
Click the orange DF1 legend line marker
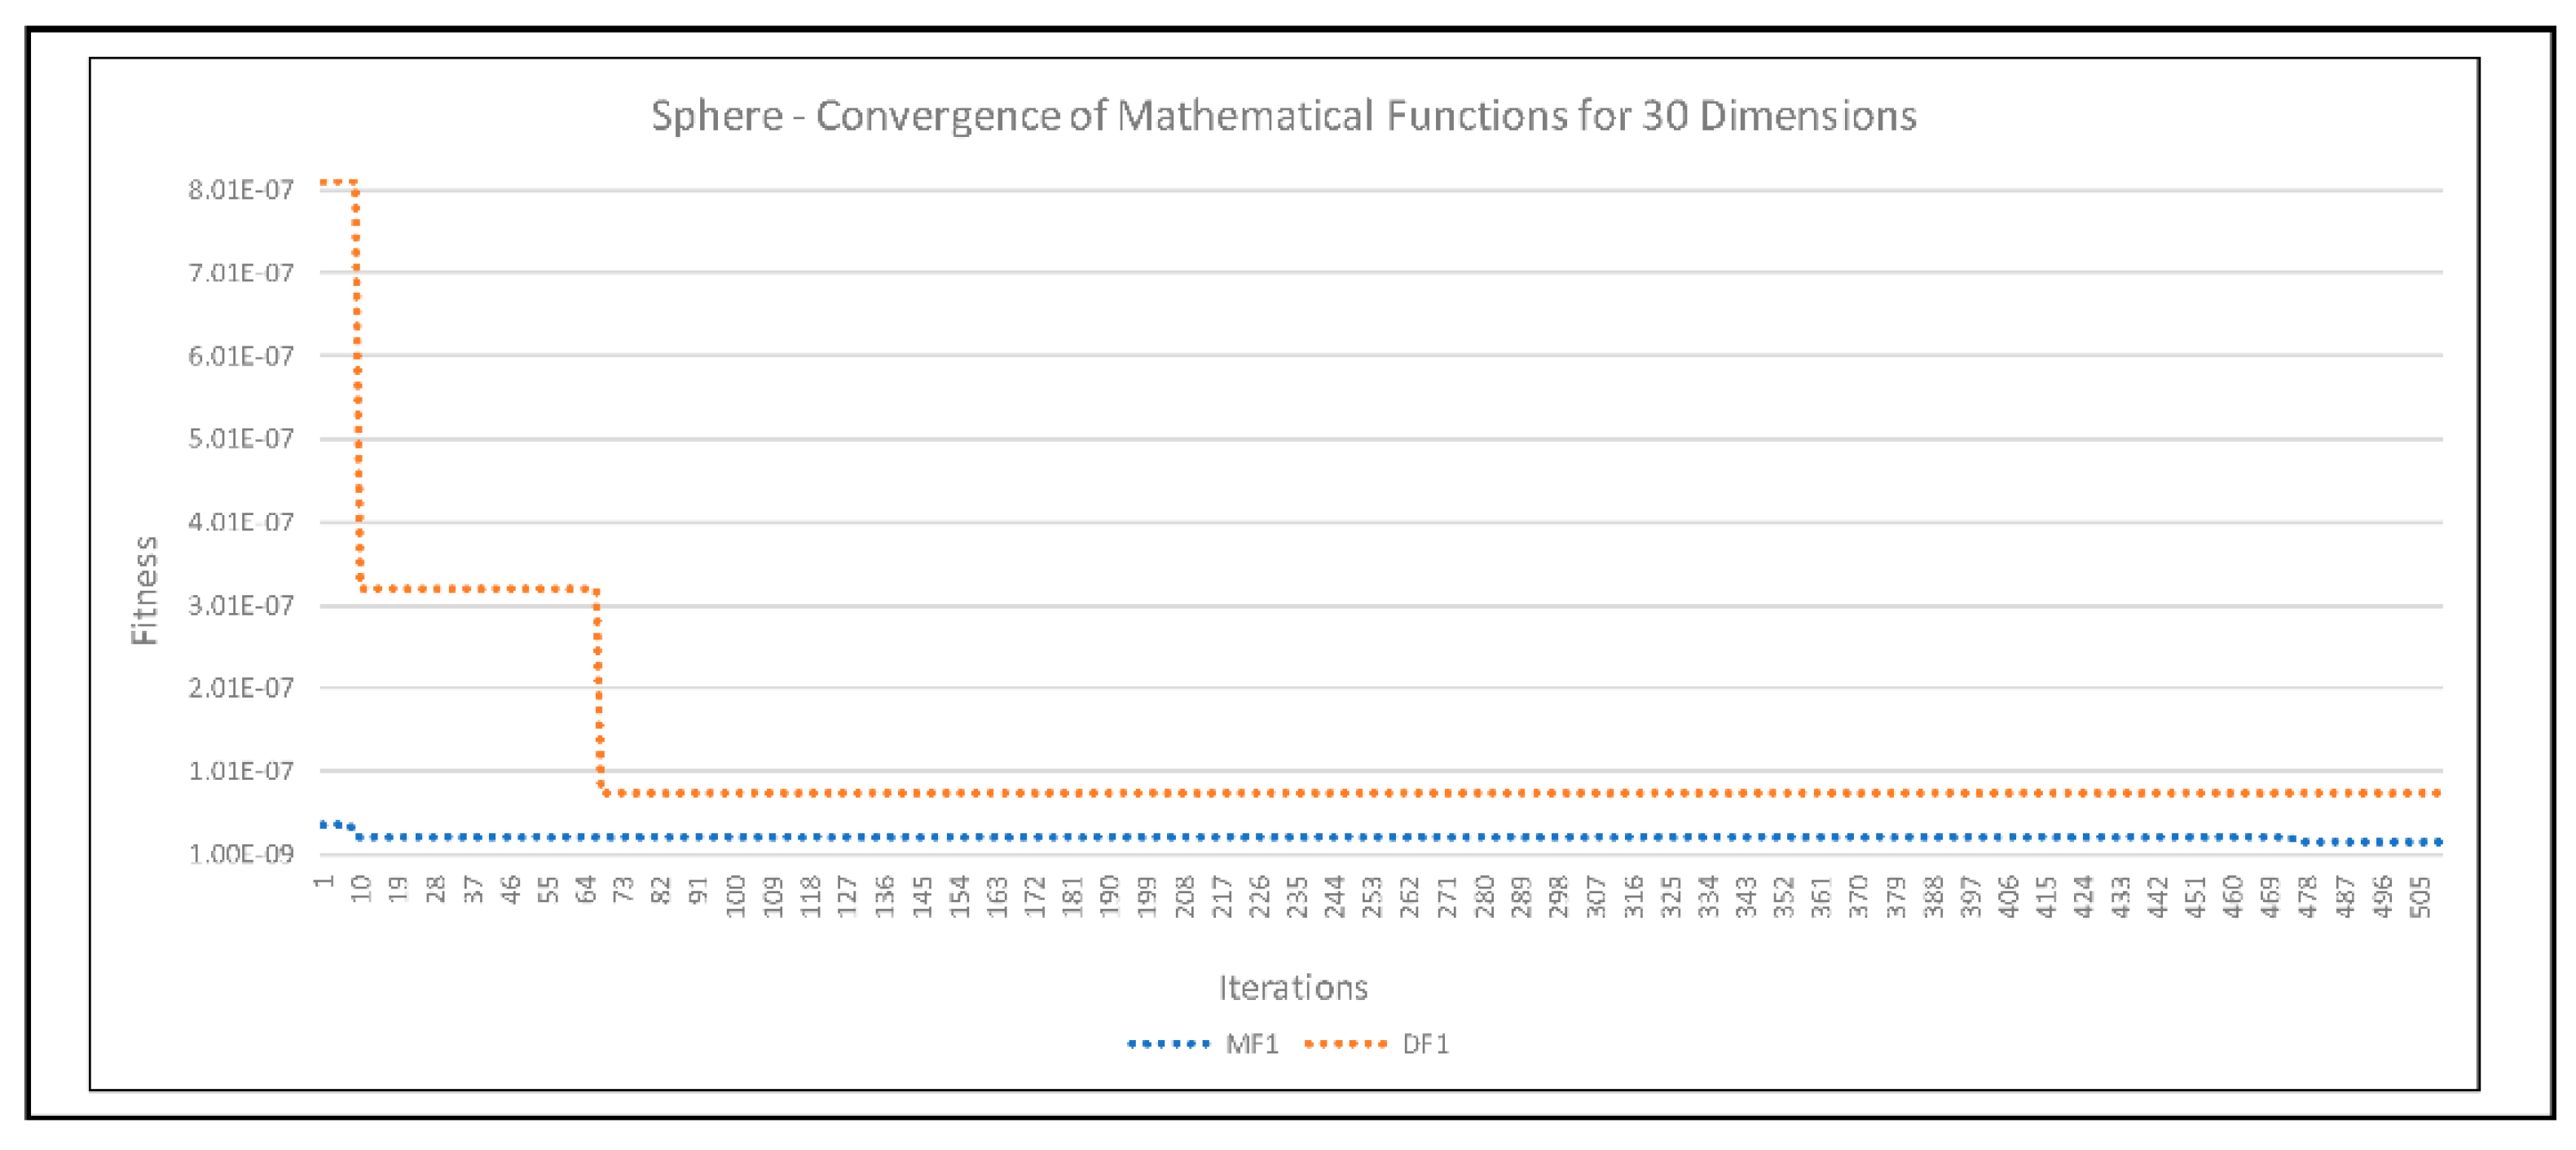(x=1345, y=1044)
